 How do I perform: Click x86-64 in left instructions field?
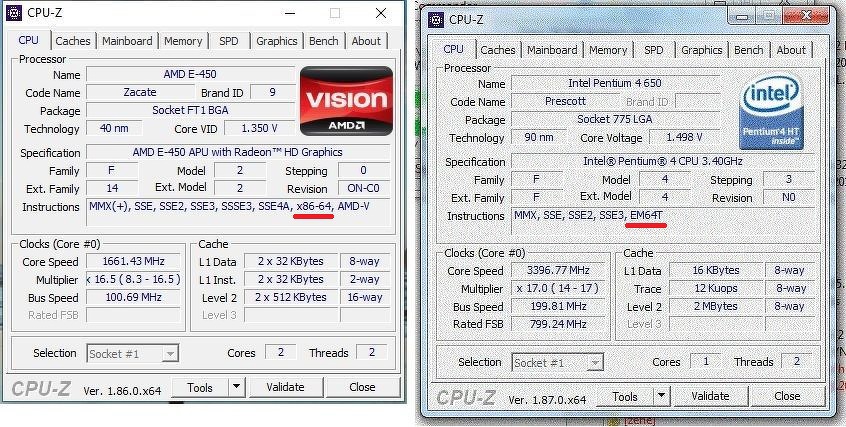tap(314, 206)
